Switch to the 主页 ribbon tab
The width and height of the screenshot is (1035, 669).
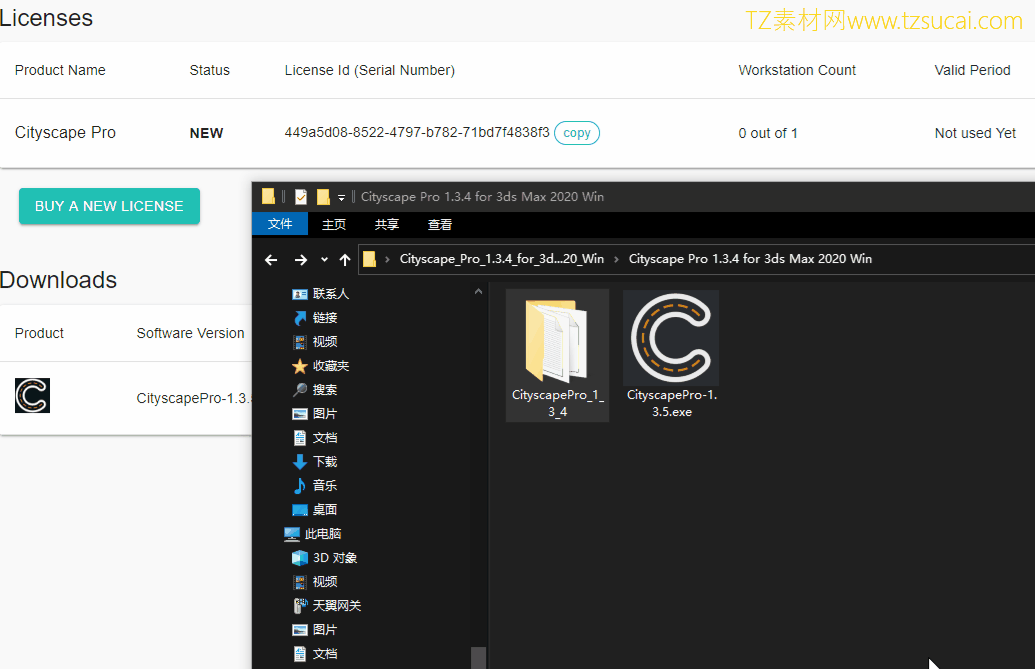(x=334, y=224)
